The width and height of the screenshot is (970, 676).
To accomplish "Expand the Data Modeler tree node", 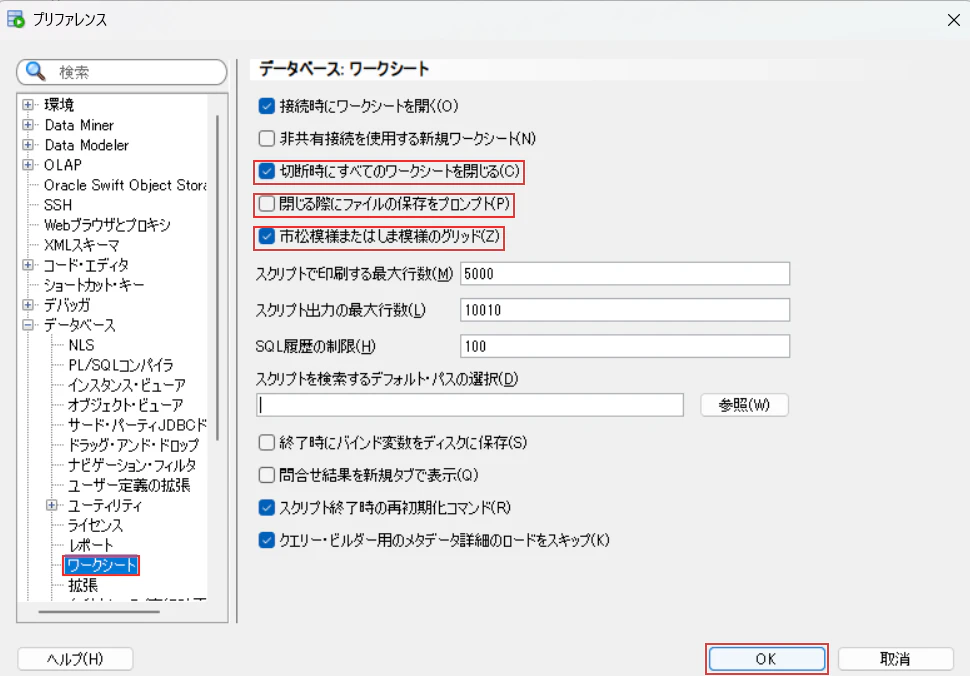I will tap(28, 145).
